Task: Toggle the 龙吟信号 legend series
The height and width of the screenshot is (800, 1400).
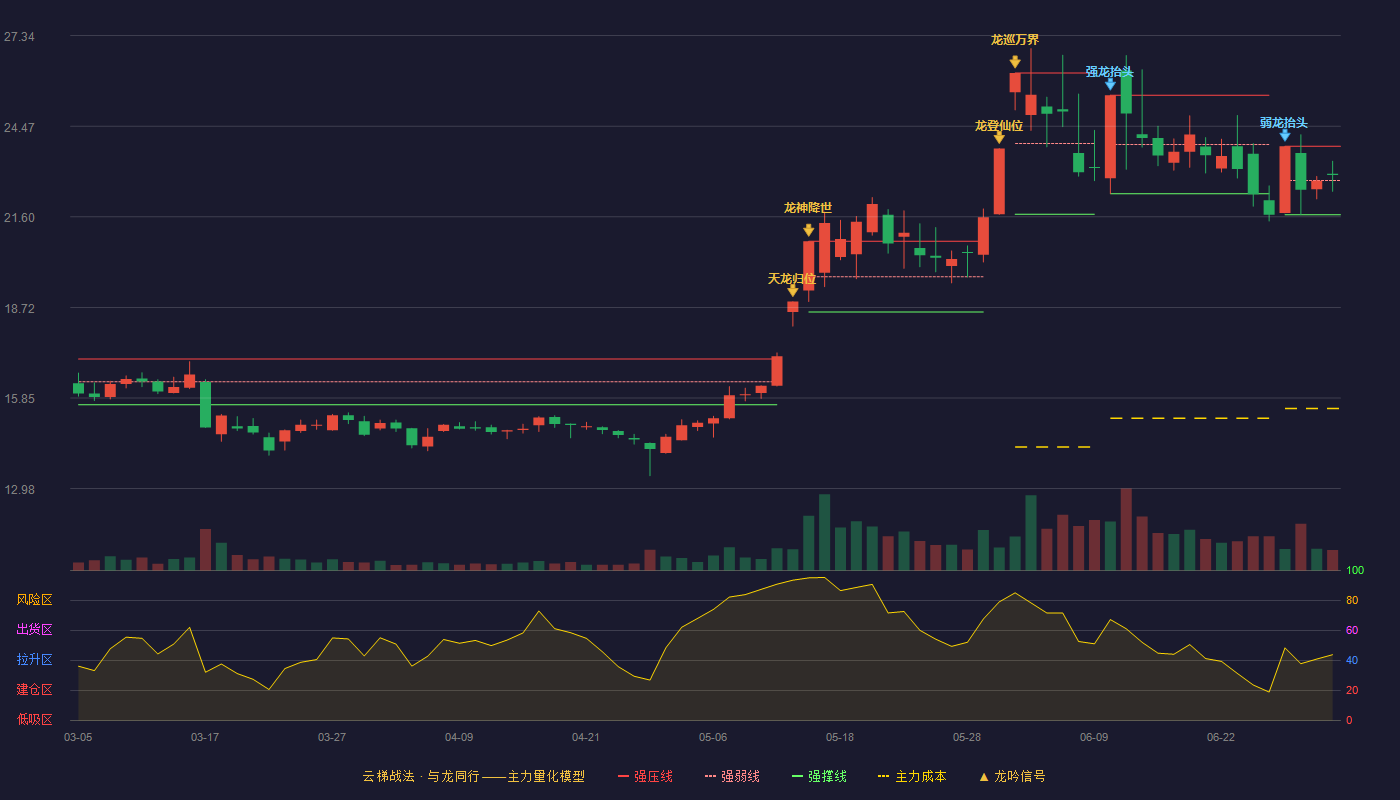Action: pyautogui.click(x=1011, y=776)
